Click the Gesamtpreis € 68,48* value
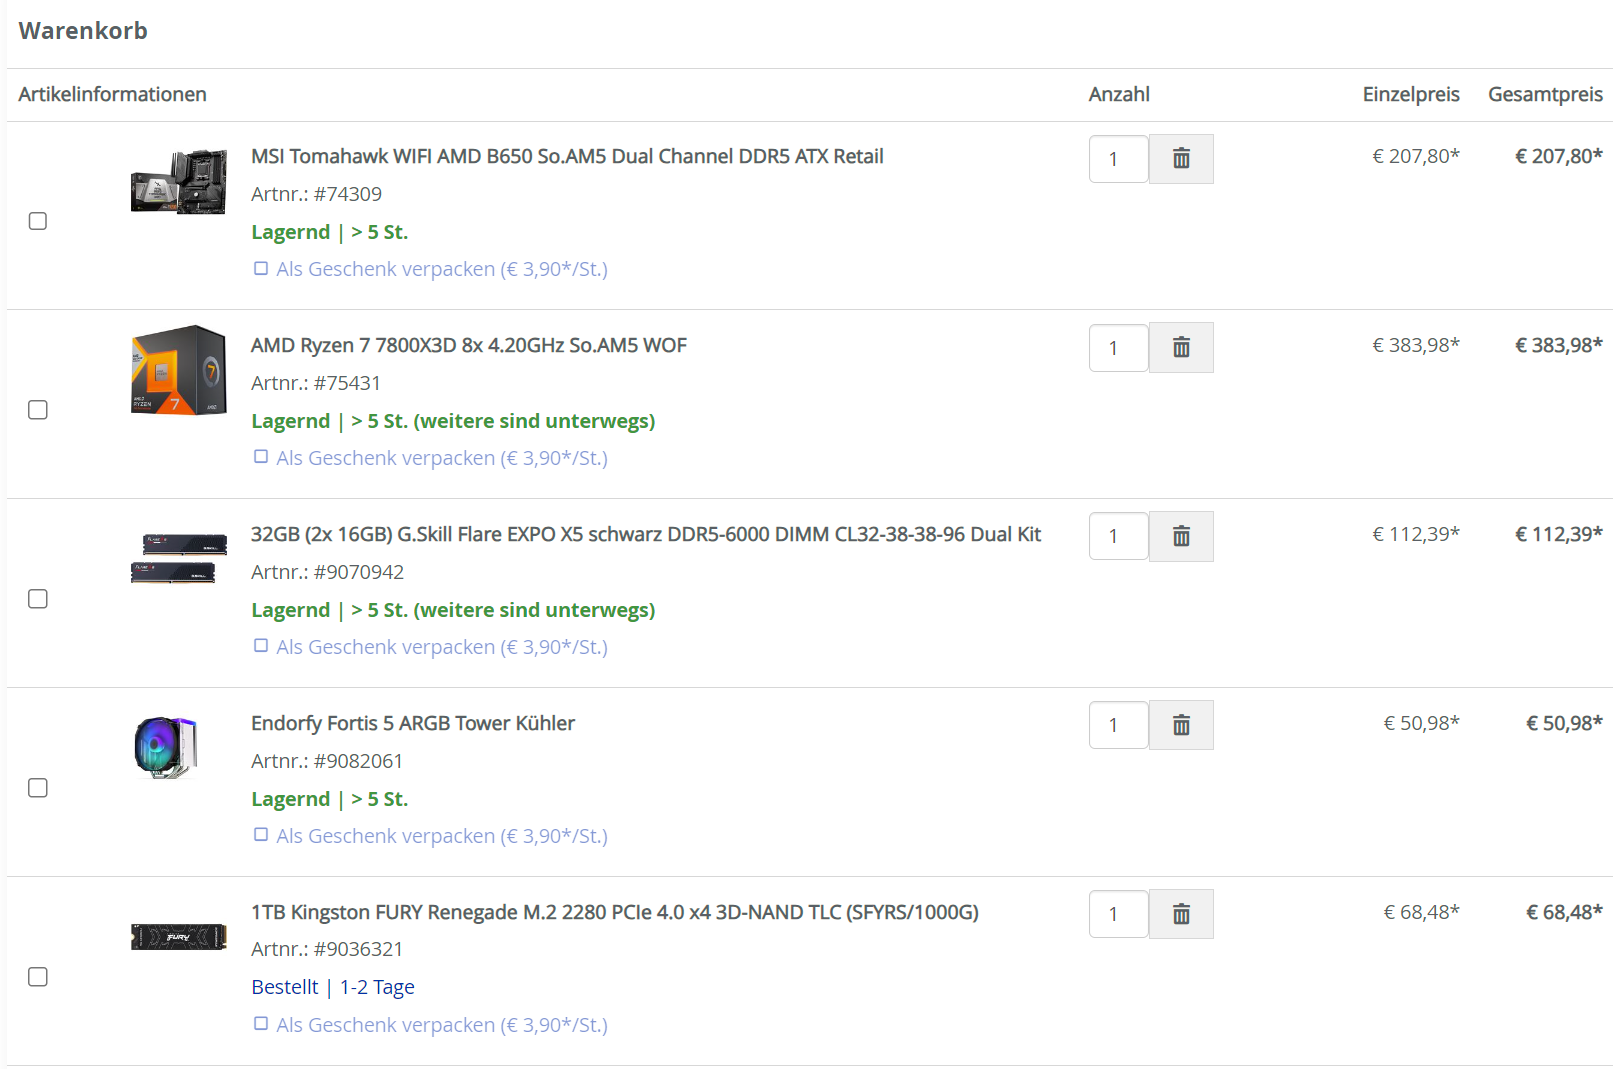The height and width of the screenshot is (1069, 1613). (1564, 912)
